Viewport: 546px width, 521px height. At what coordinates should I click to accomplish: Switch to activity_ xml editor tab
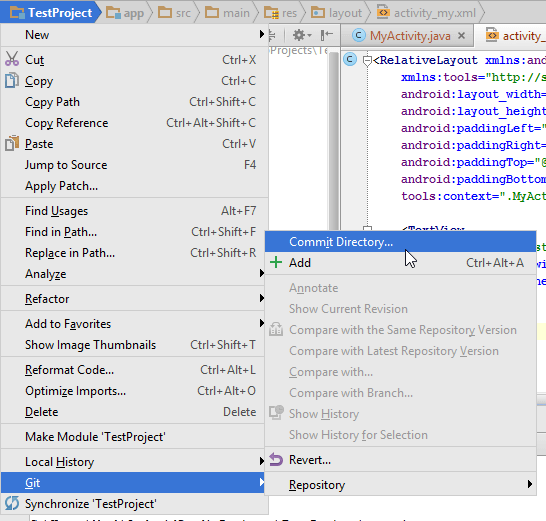pyautogui.click(x=510, y=36)
